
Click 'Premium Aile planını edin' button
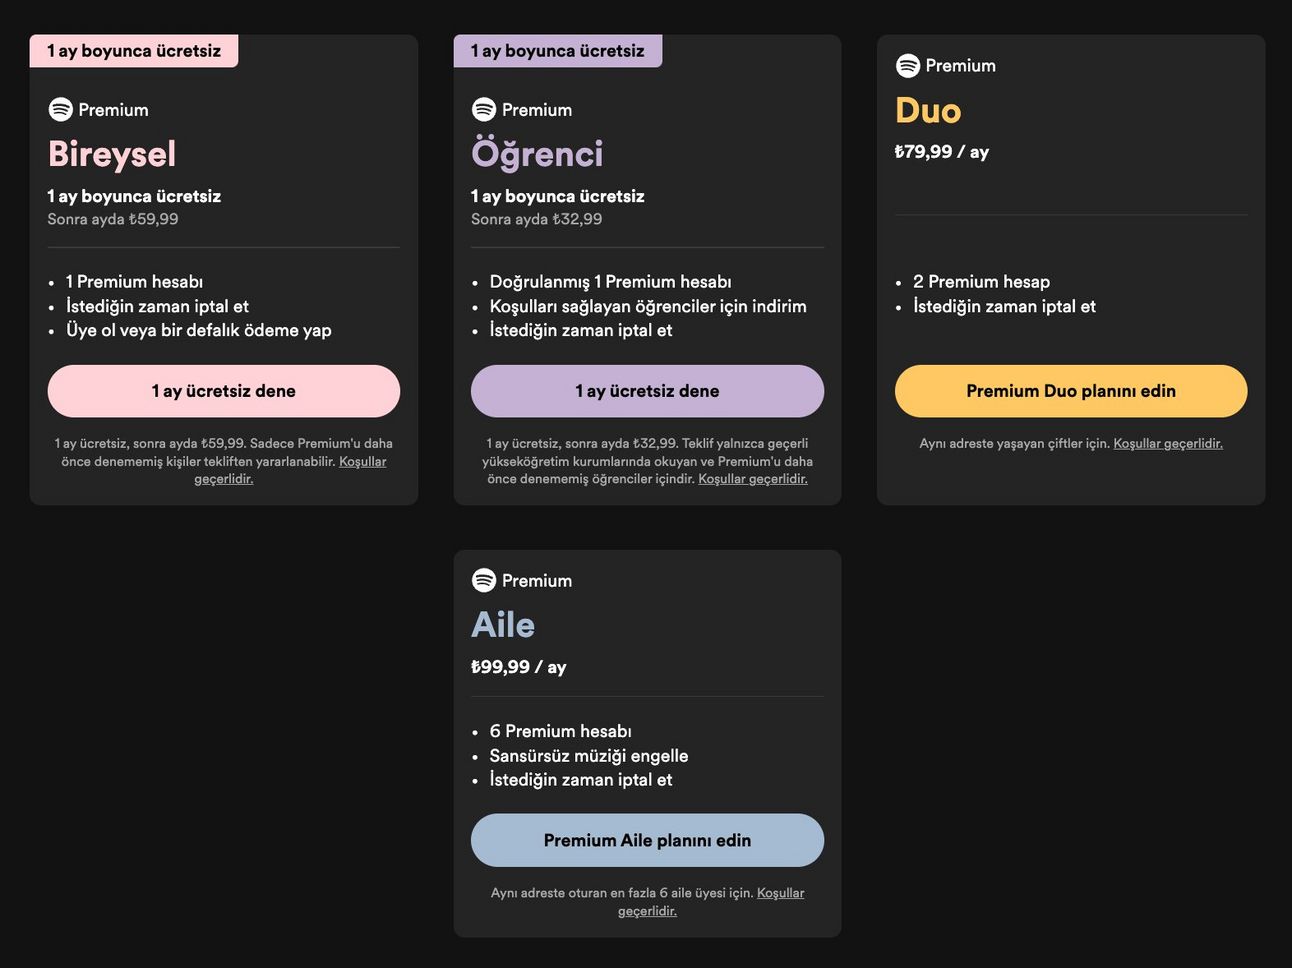pos(647,840)
